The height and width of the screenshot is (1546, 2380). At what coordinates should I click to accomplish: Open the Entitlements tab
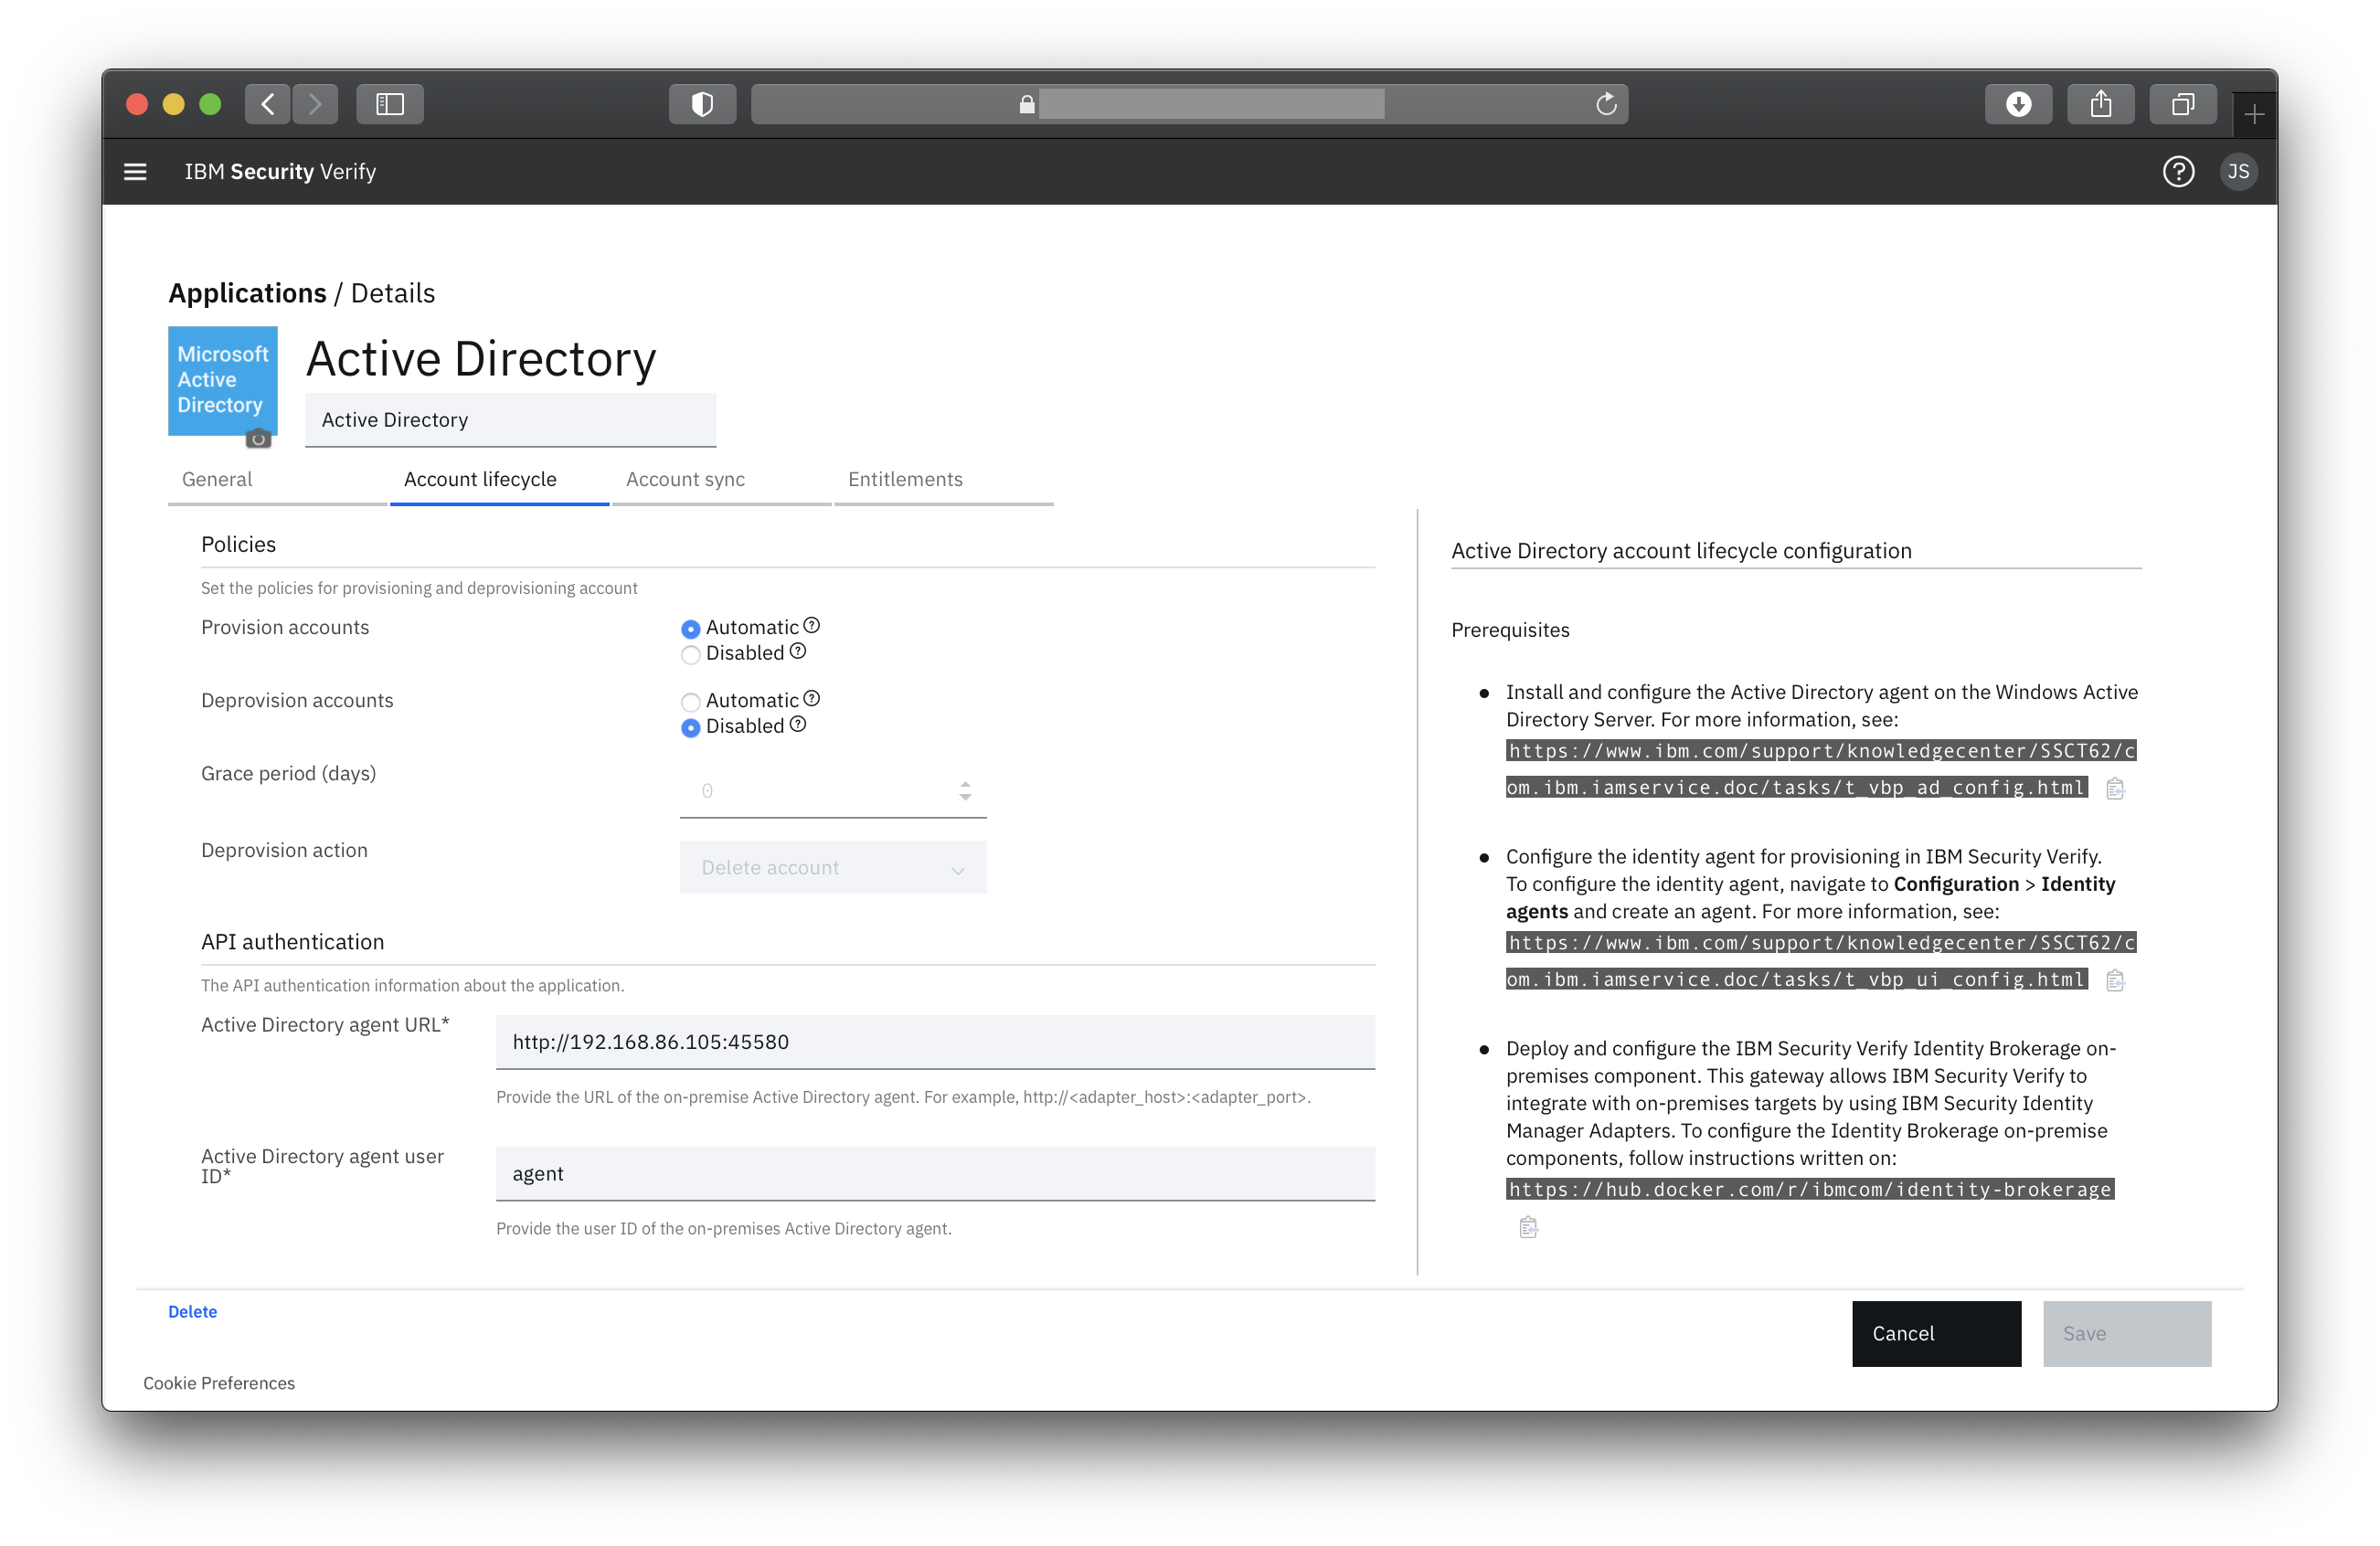coord(905,480)
